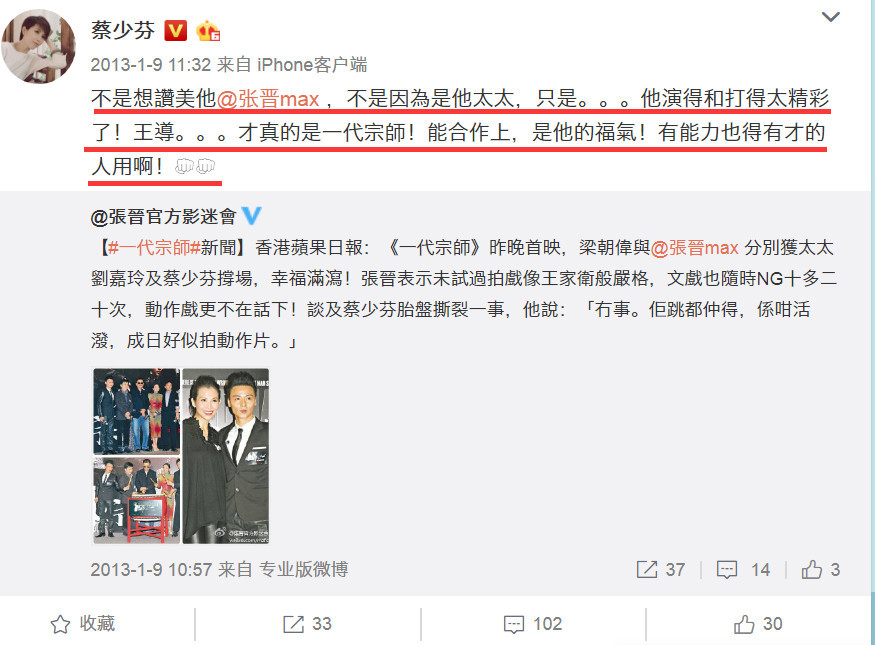Add the post to 收藏 favorites
Screen dimensions: 875x645
(x=83, y=624)
